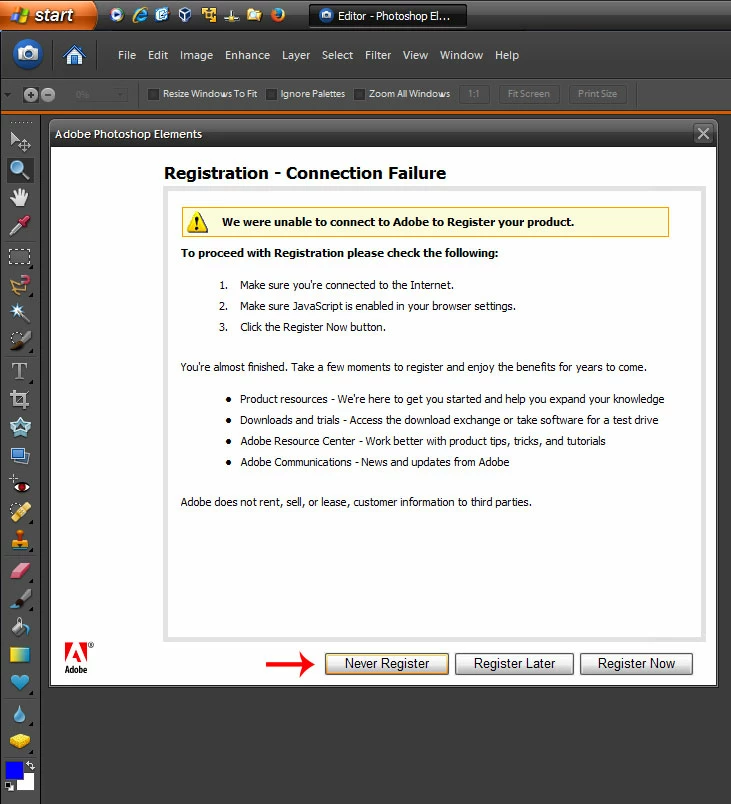This screenshot has height=804, width=731.
Task: Open the Select menu
Action: pyautogui.click(x=337, y=55)
